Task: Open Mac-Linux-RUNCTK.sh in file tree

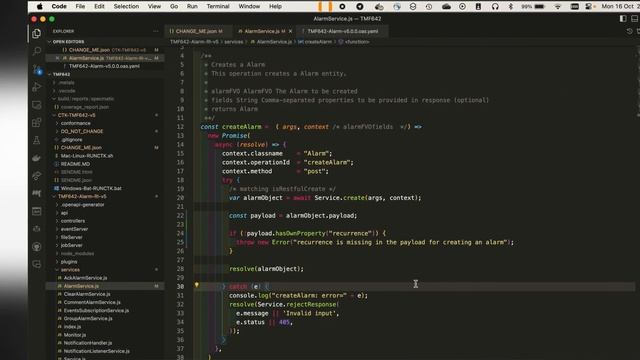Action: [87, 156]
